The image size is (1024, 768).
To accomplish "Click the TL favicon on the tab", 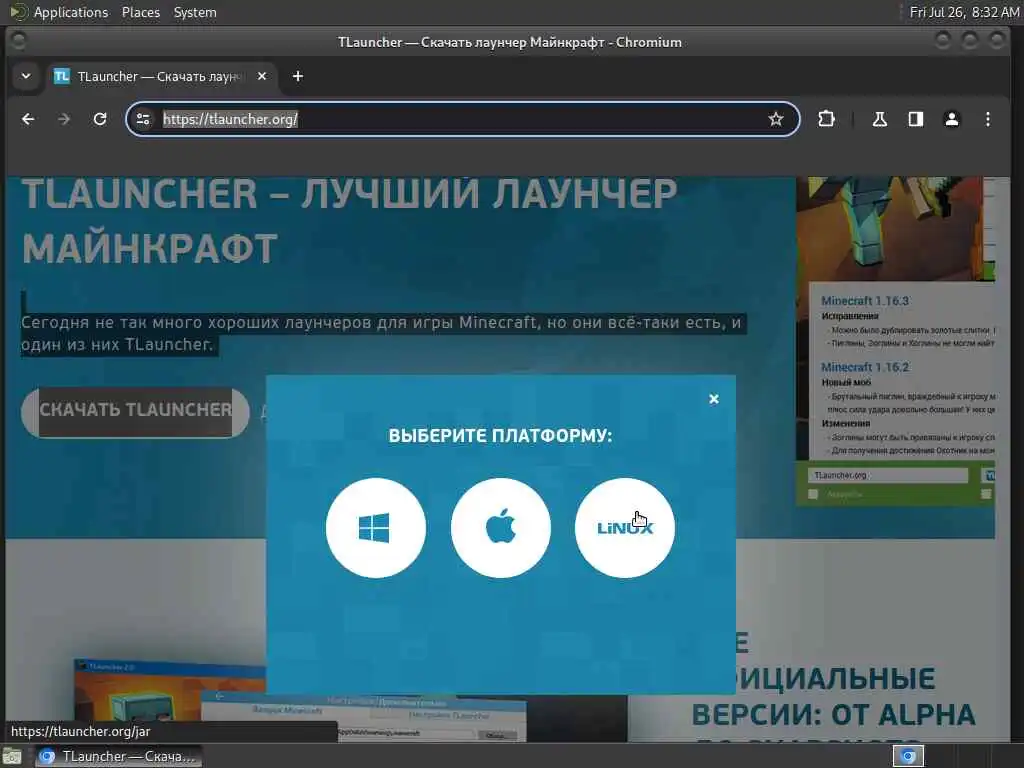I will click(61, 76).
